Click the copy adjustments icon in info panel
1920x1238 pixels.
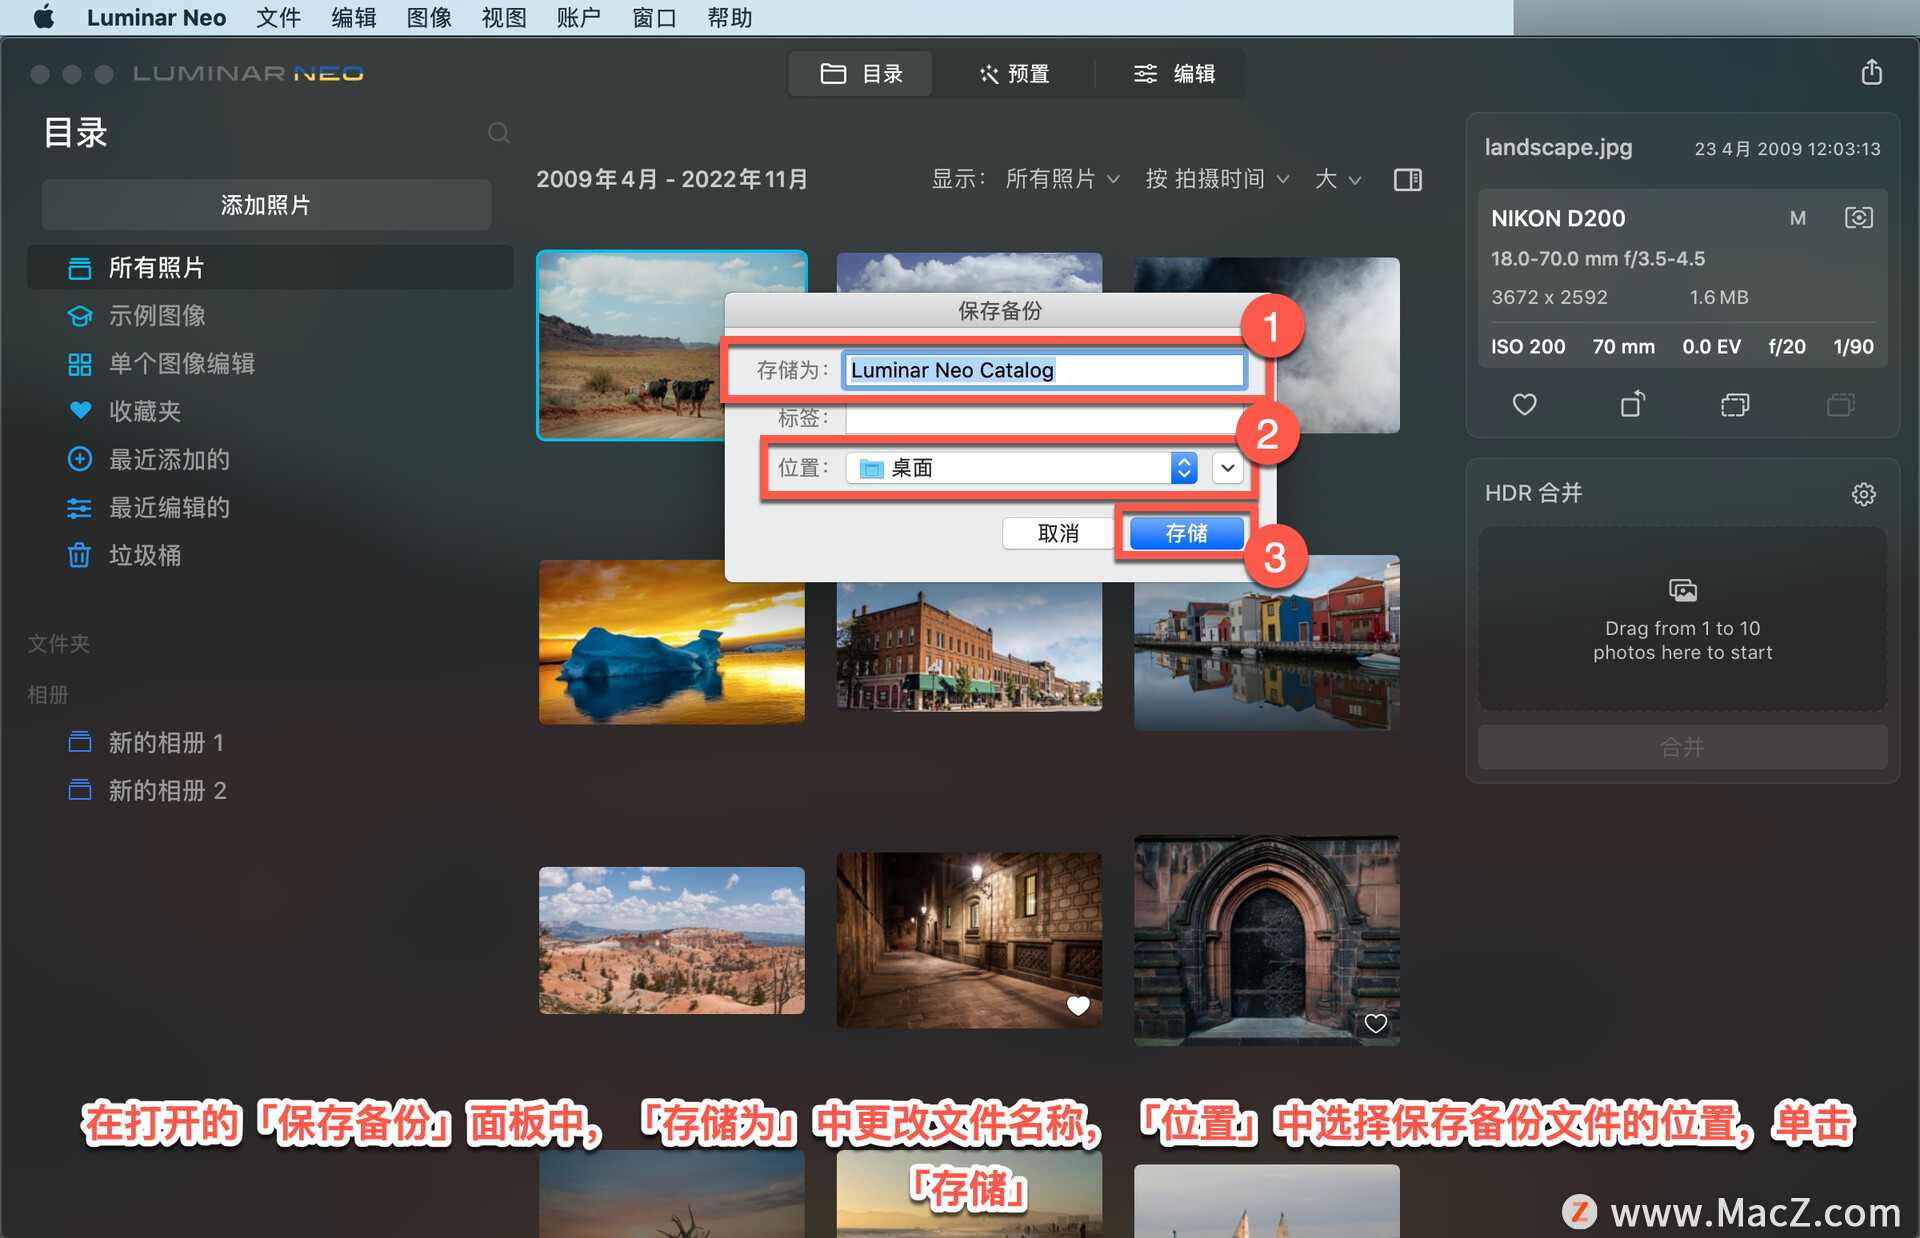tap(1735, 404)
